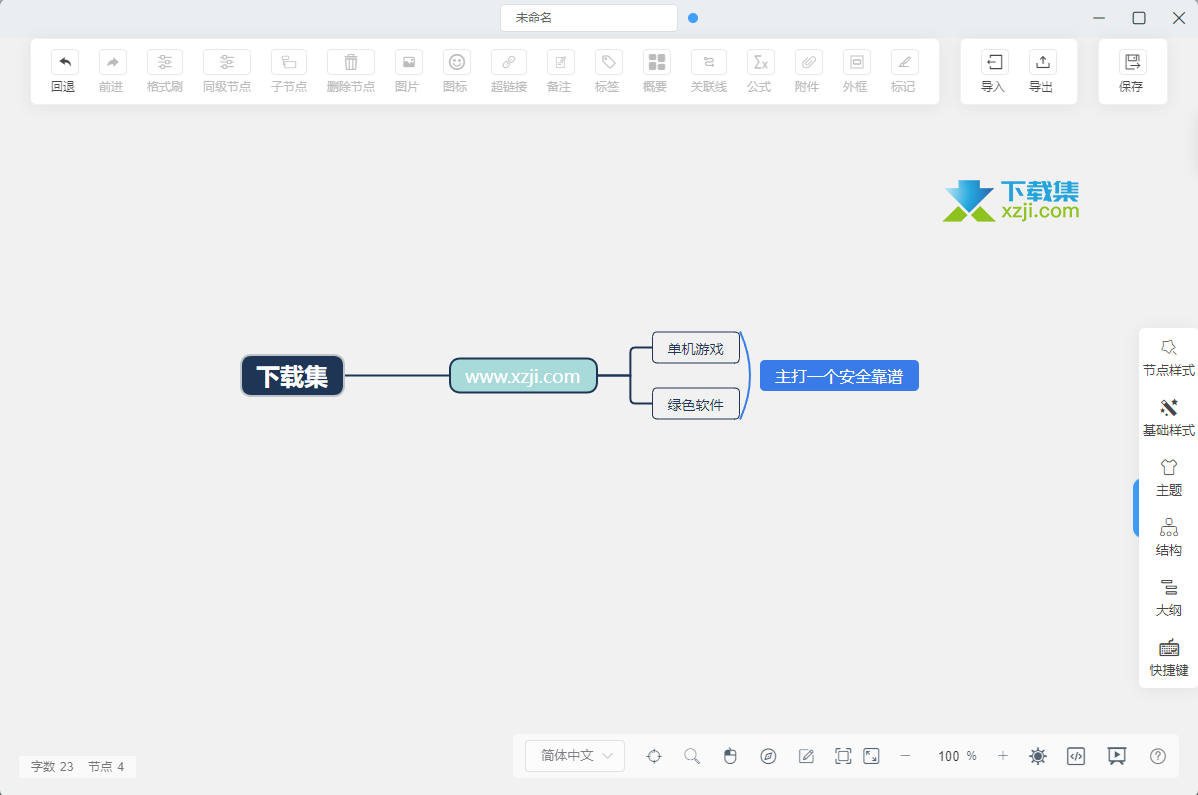Click the 标记 marker icon
1198x795 pixels.
(x=905, y=62)
